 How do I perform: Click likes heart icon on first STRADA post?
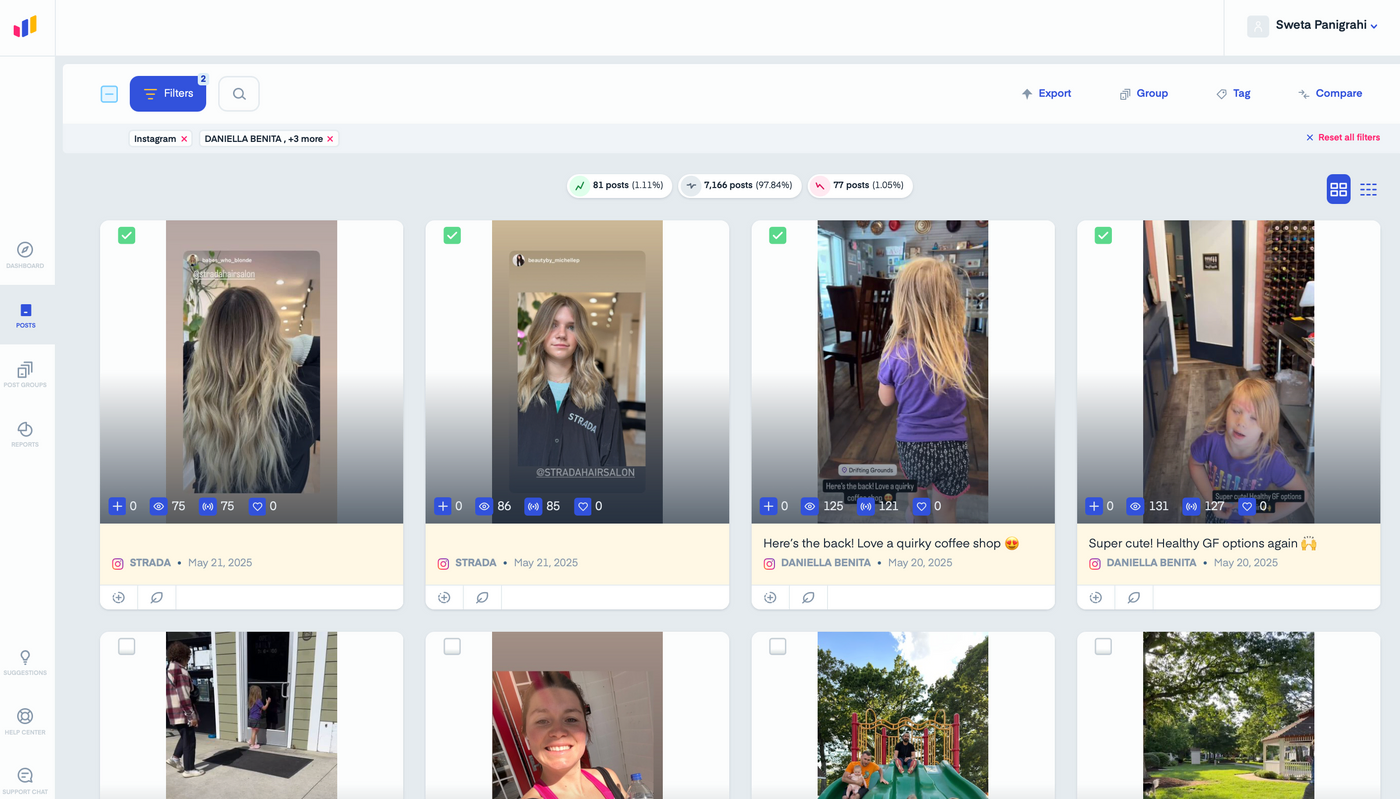click(257, 506)
